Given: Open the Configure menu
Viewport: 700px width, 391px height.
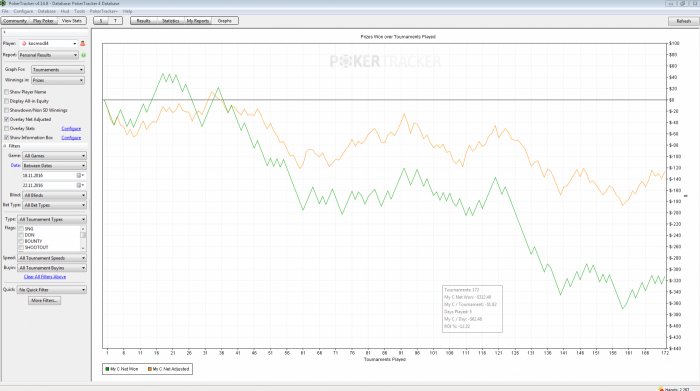Looking at the screenshot, I should (23, 11).
